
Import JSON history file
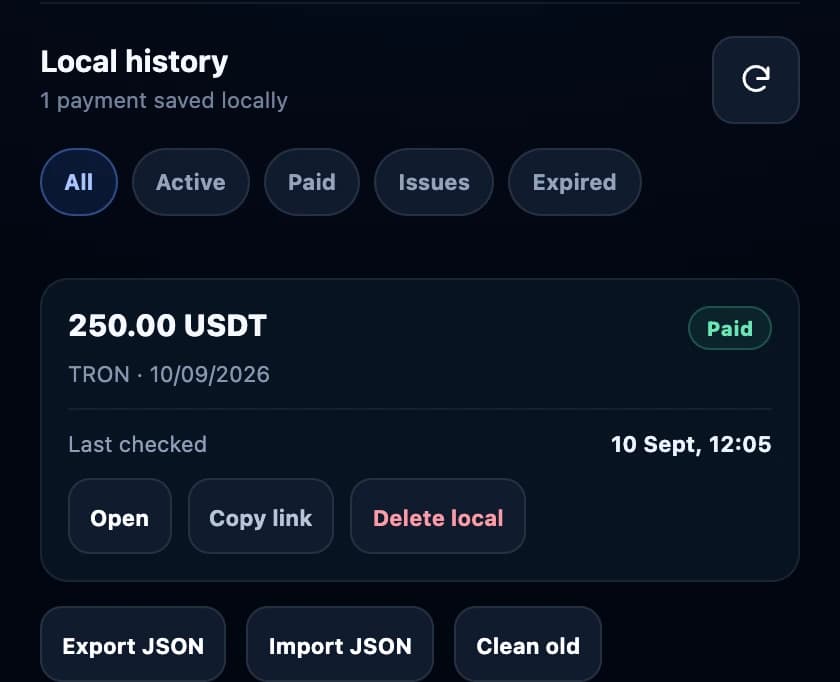tap(340, 645)
